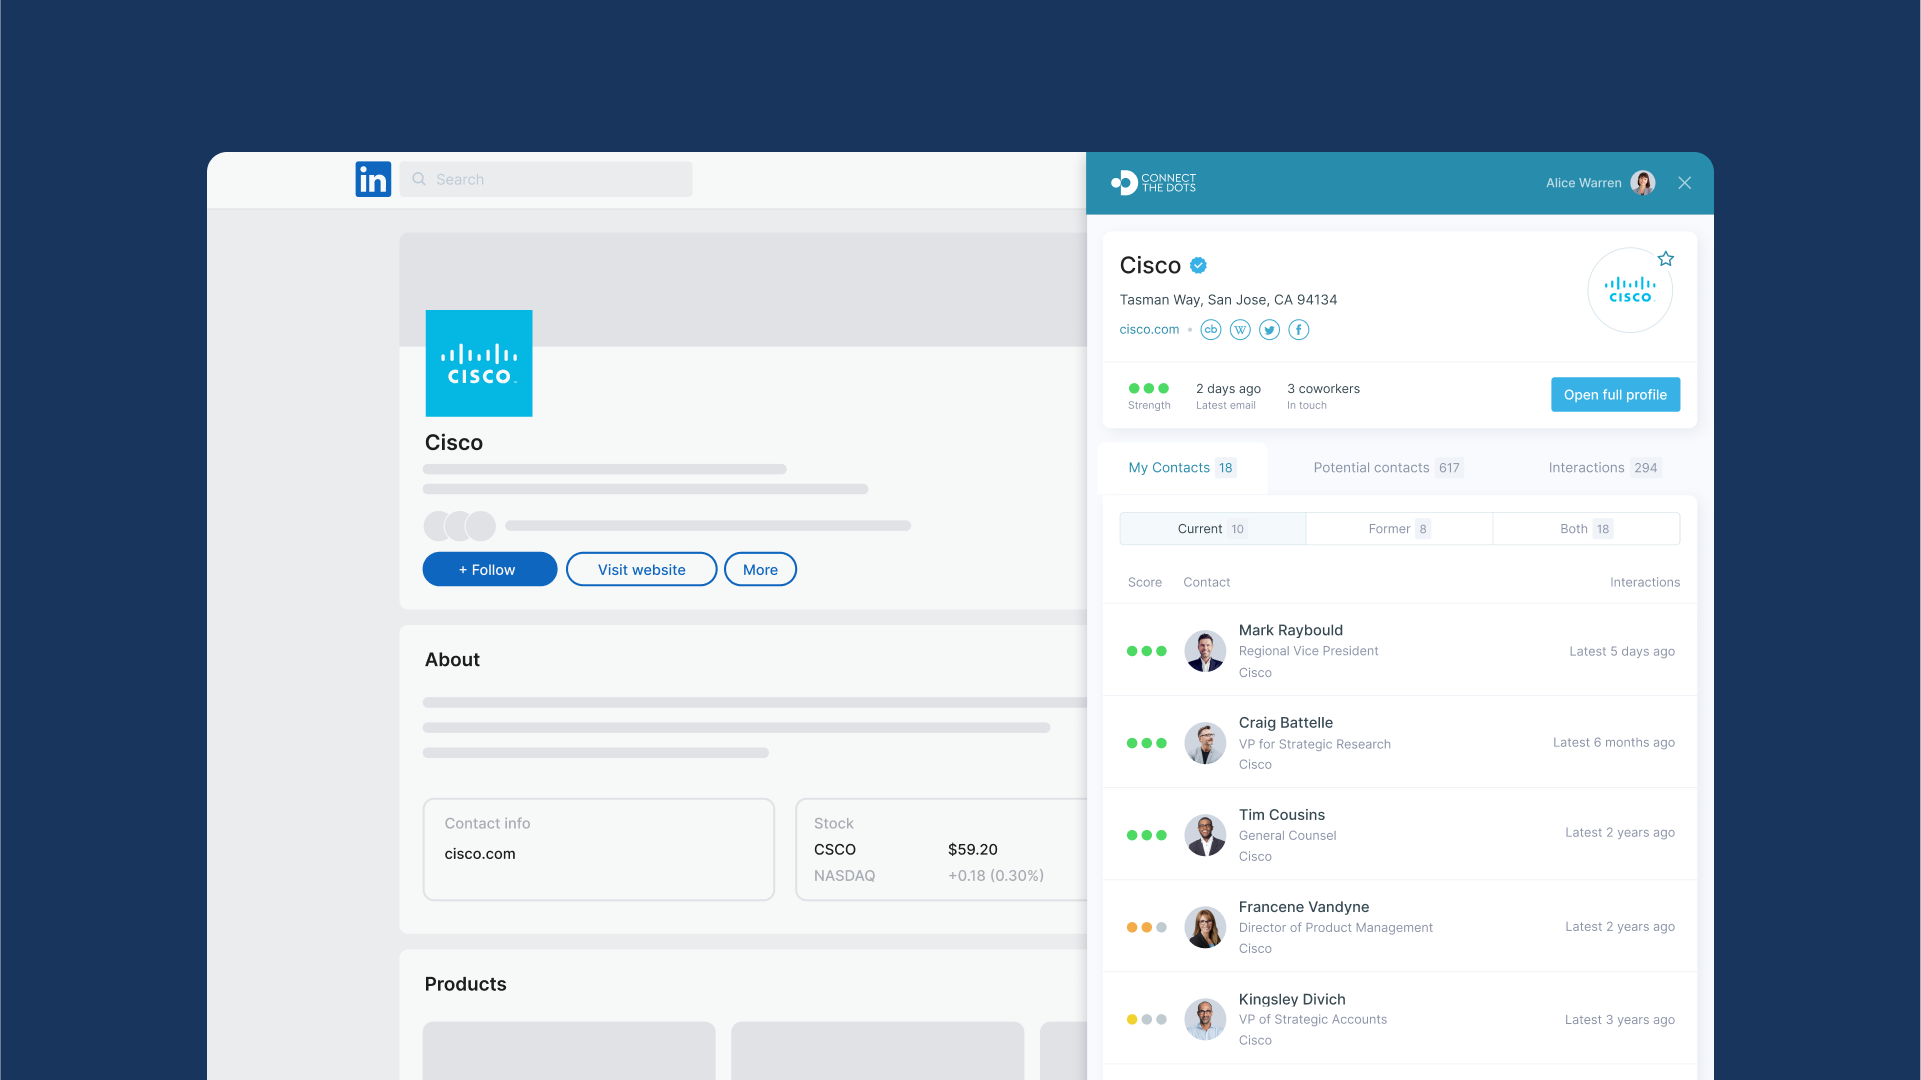Select the Current contacts filter
The width and height of the screenshot is (1921, 1080).
[1211, 529]
